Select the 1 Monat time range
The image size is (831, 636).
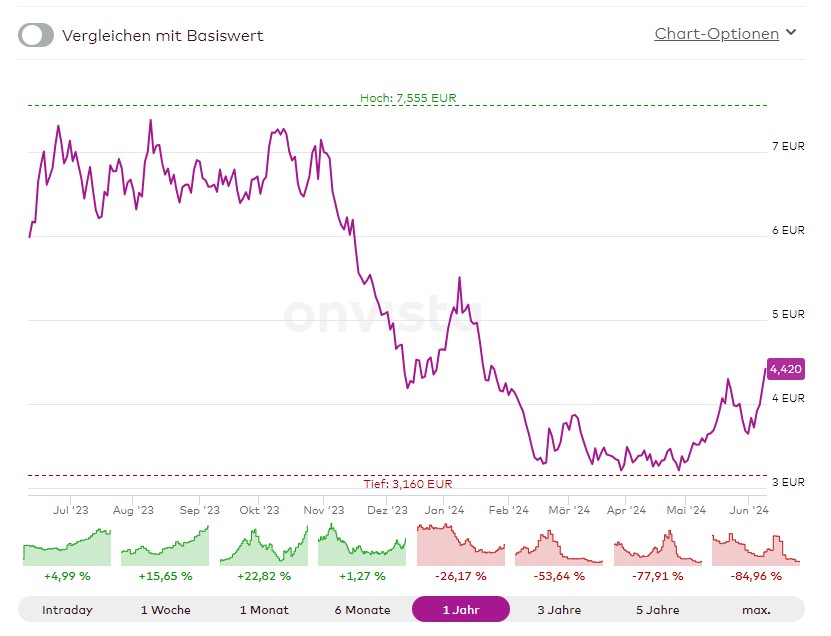(264, 609)
